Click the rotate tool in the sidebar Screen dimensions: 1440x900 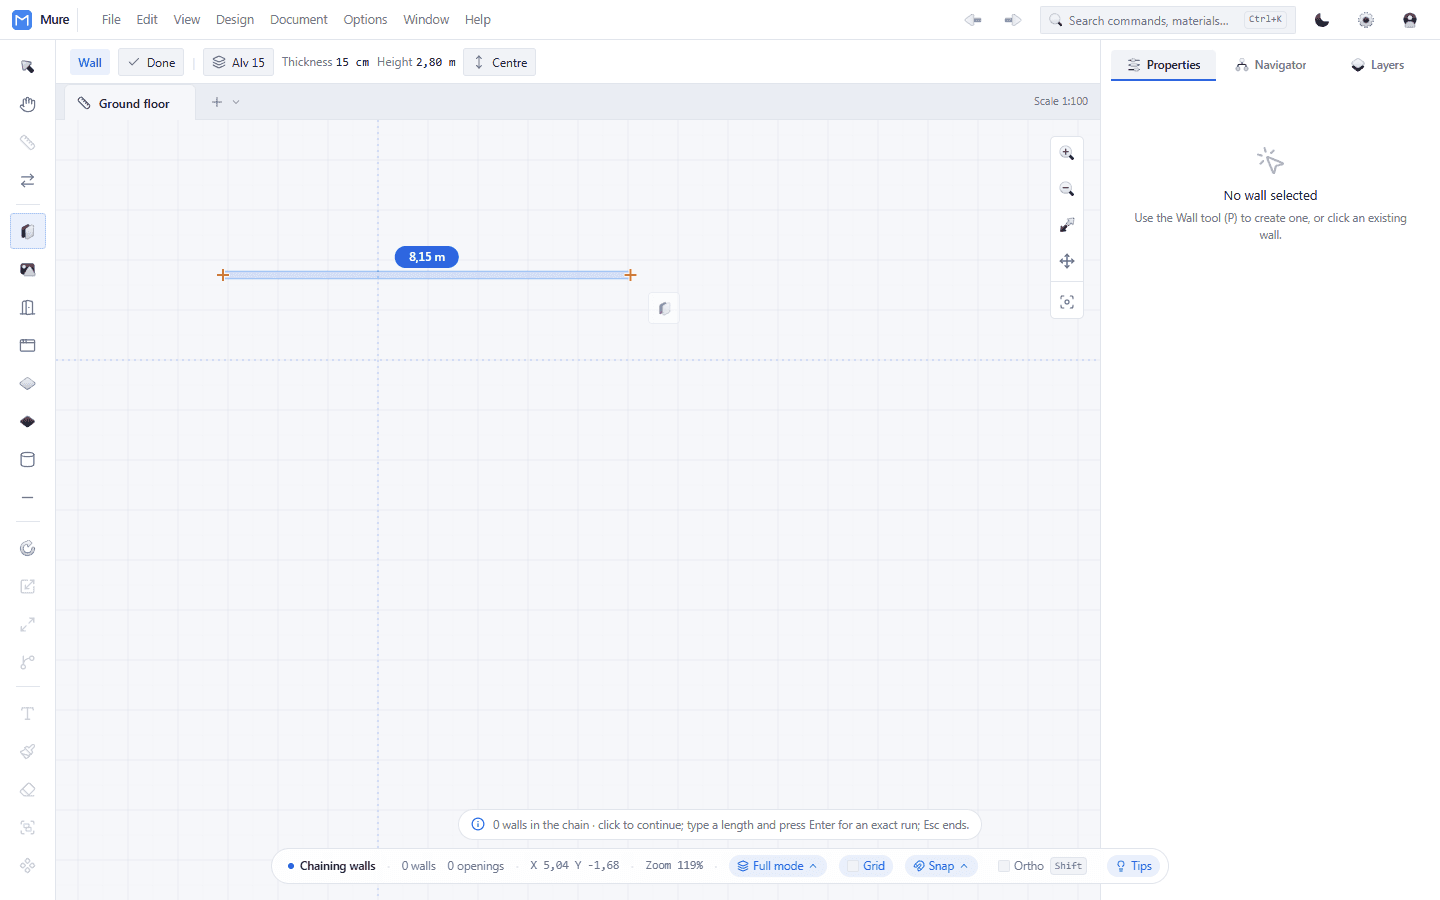point(28,548)
